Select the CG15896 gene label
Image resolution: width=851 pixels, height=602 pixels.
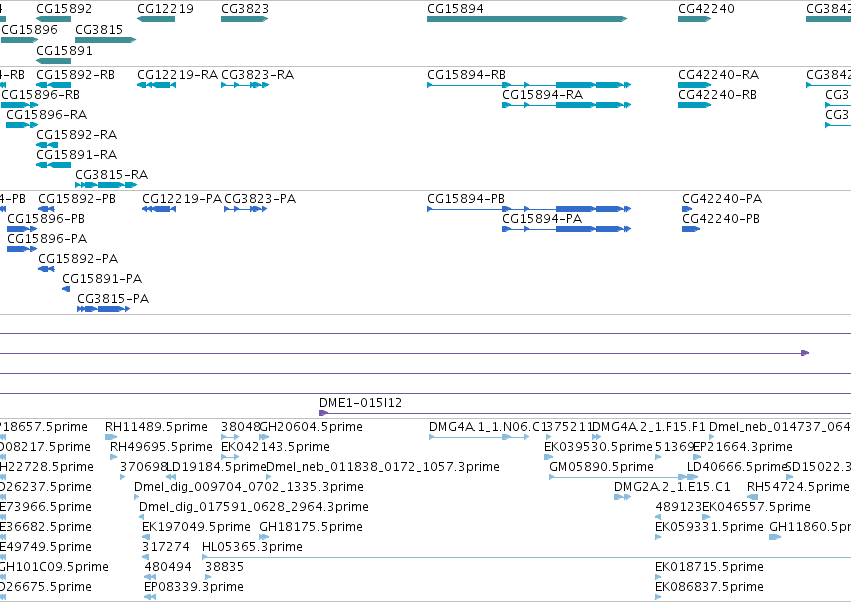(x=29, y=29)
